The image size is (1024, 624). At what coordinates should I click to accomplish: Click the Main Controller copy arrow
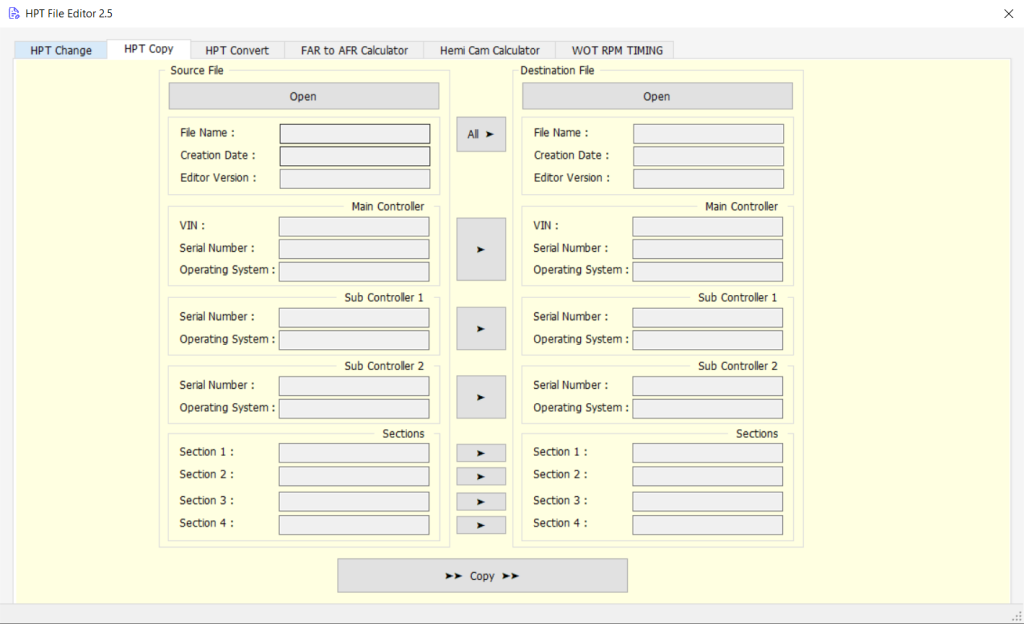(x=481, y=248)
